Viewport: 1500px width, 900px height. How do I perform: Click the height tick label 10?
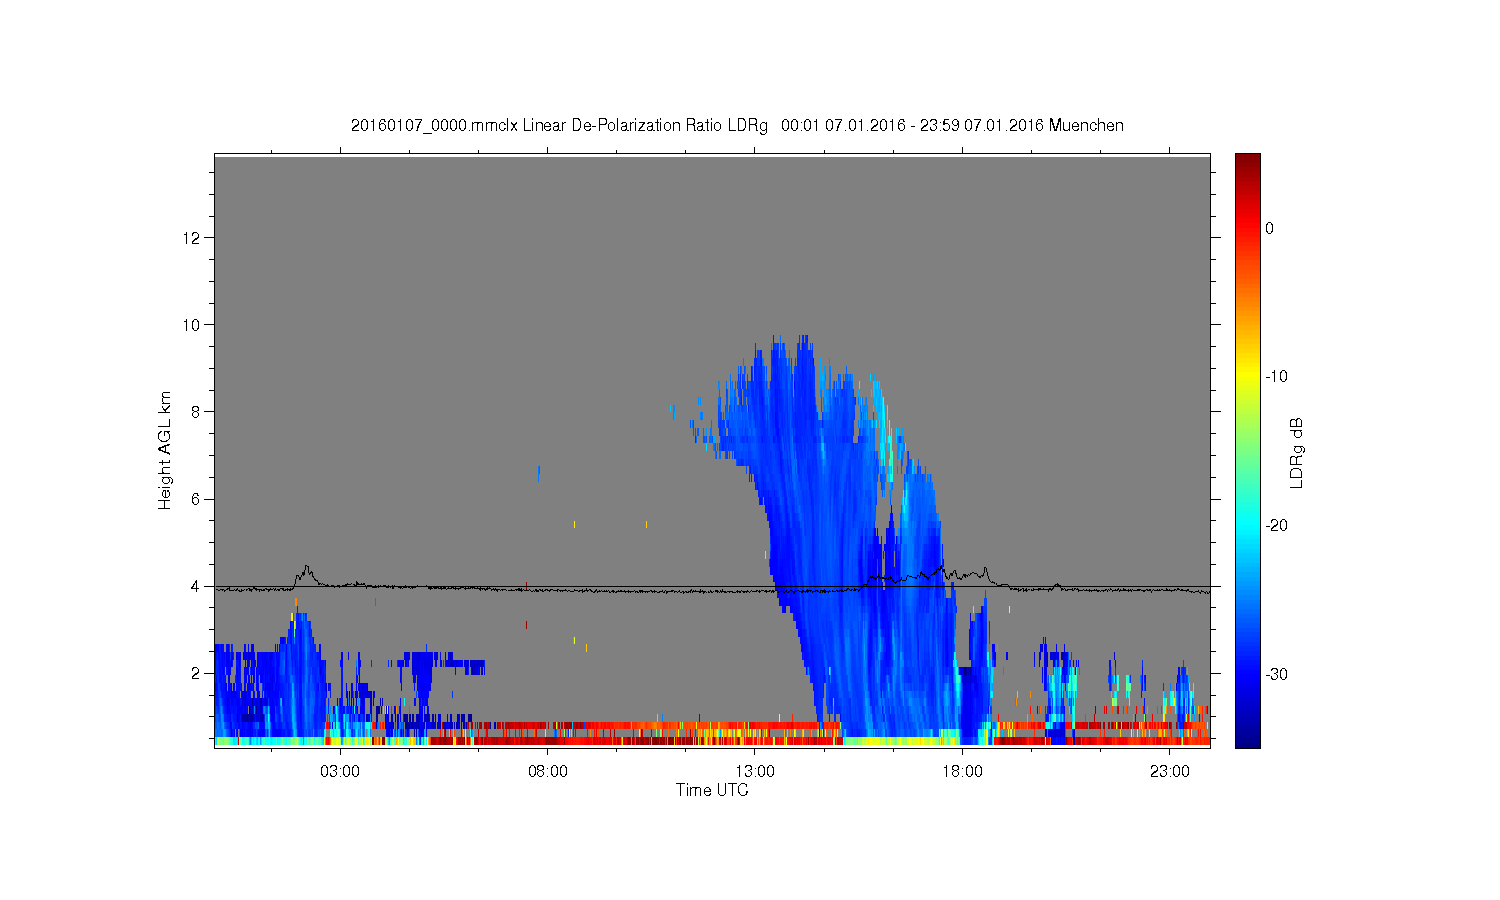click(193, 325)
